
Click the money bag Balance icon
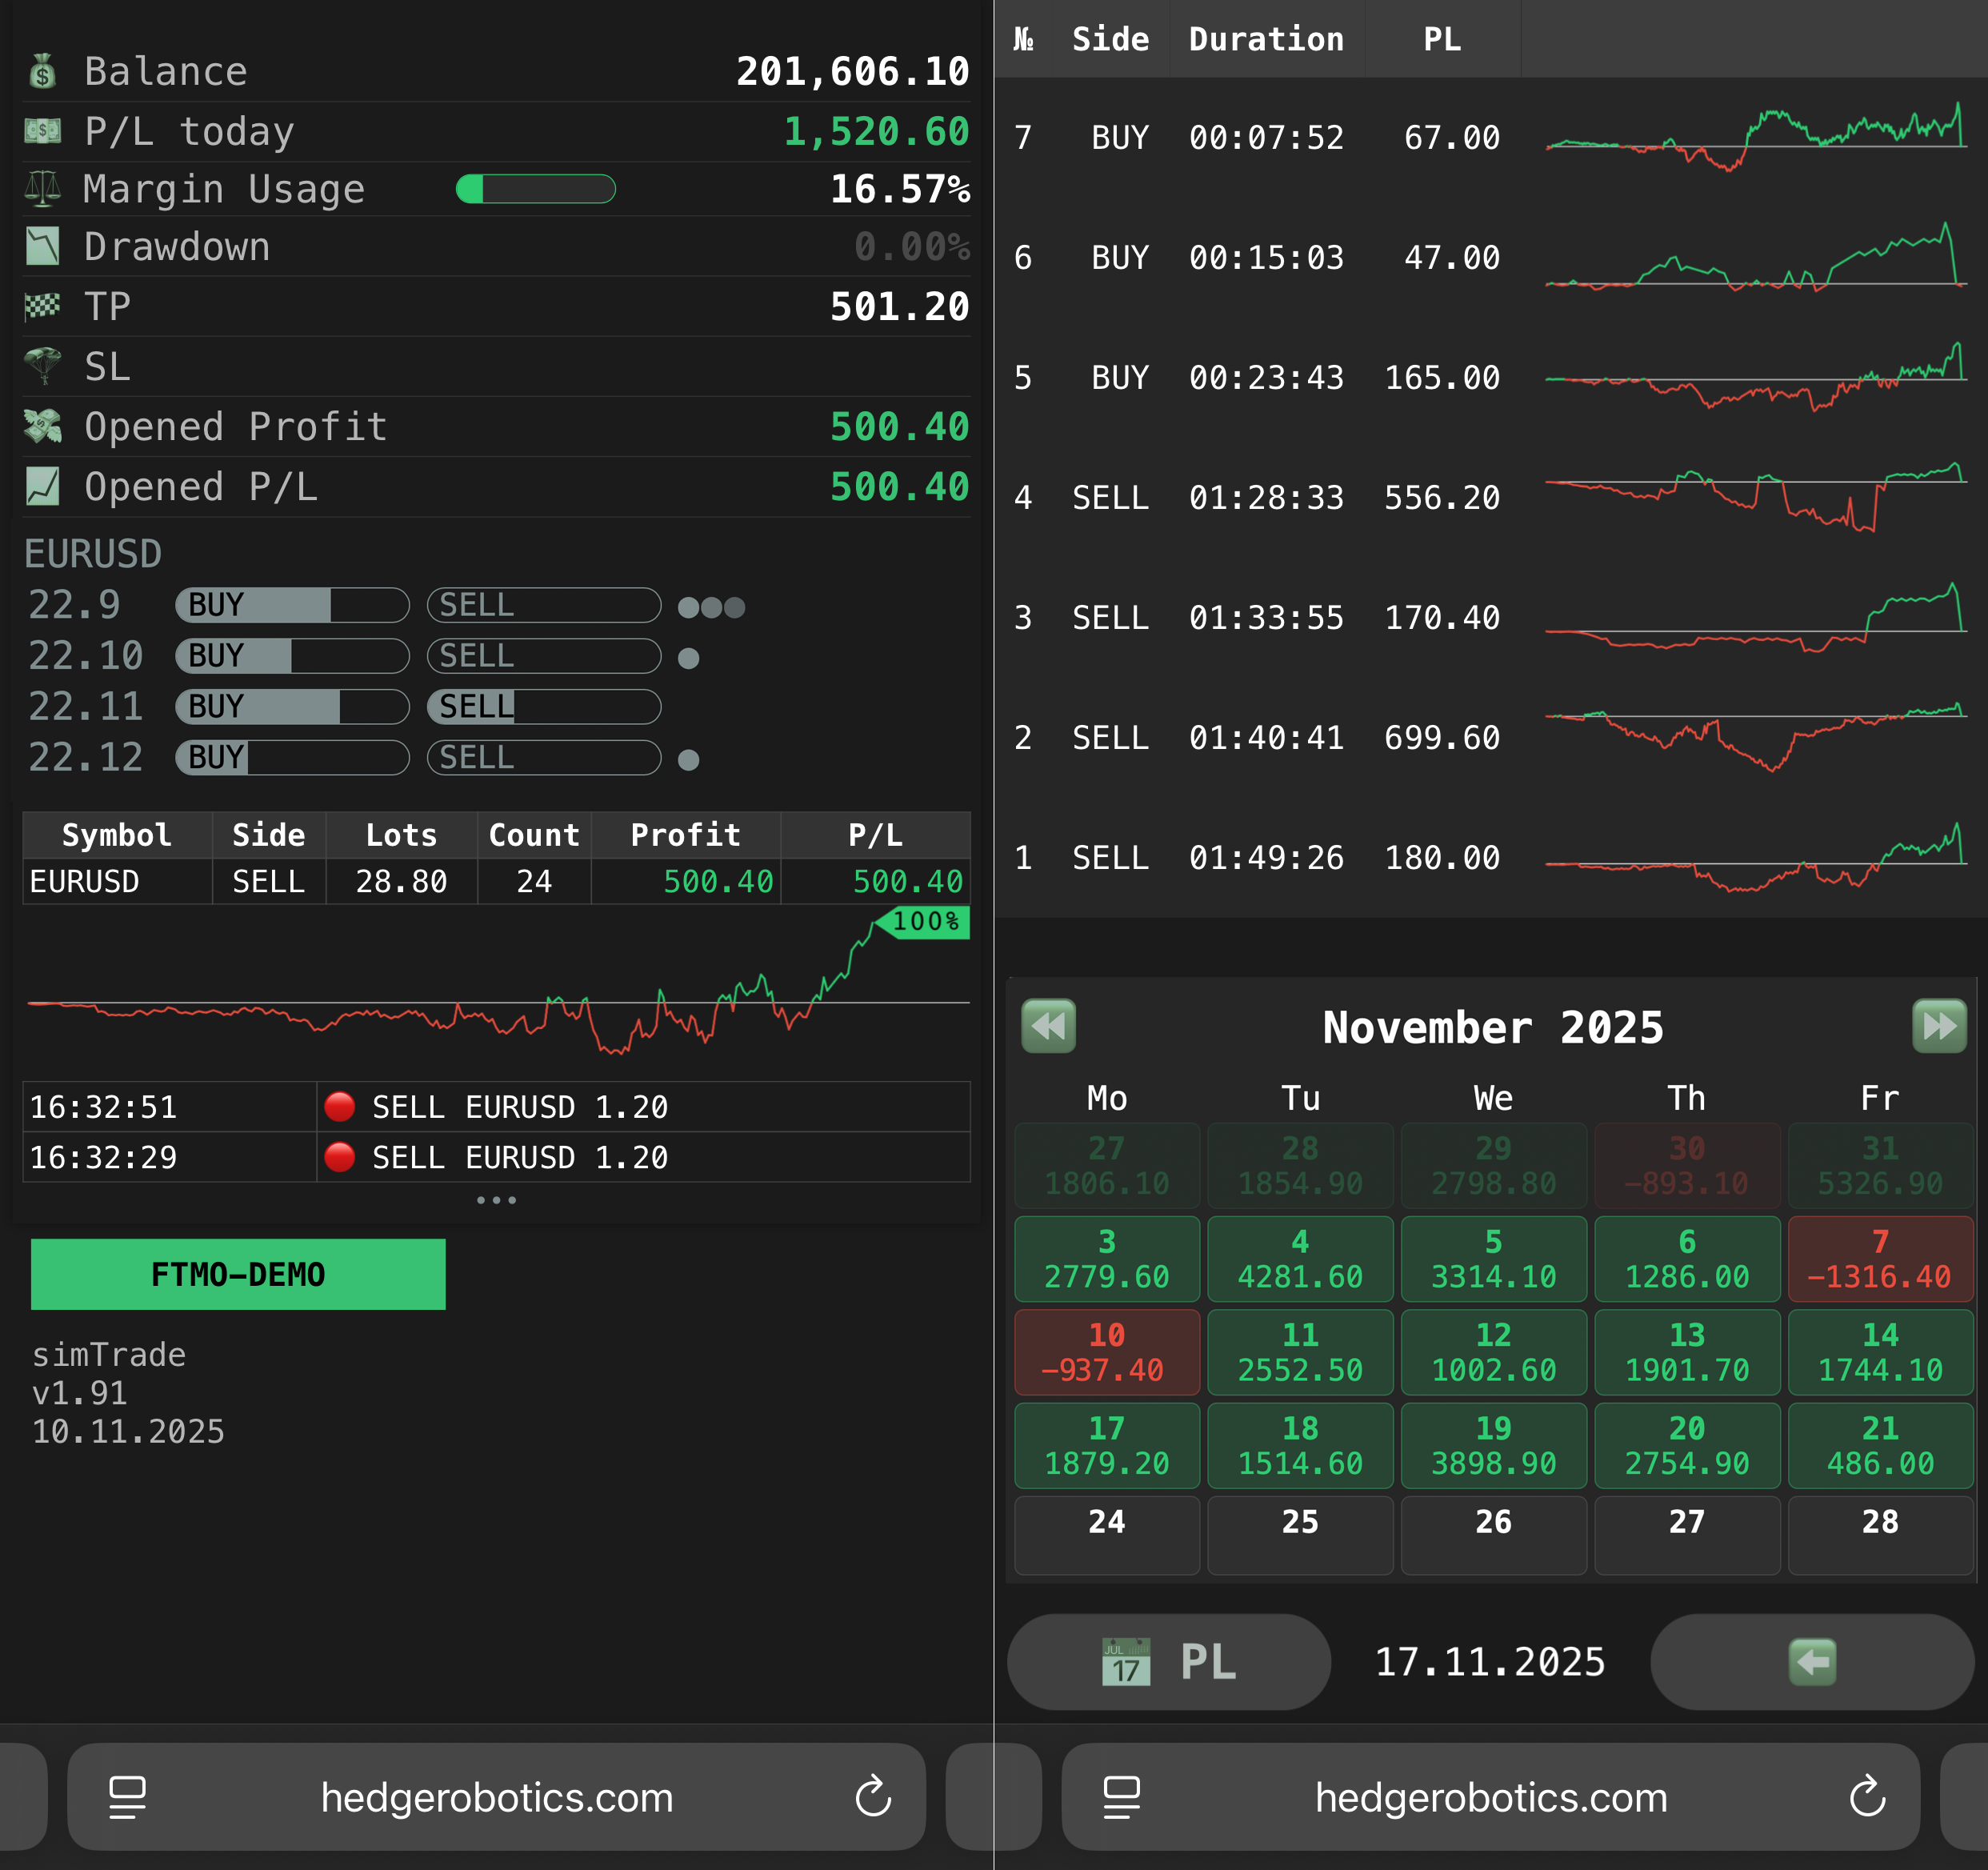tap(42, 71)
